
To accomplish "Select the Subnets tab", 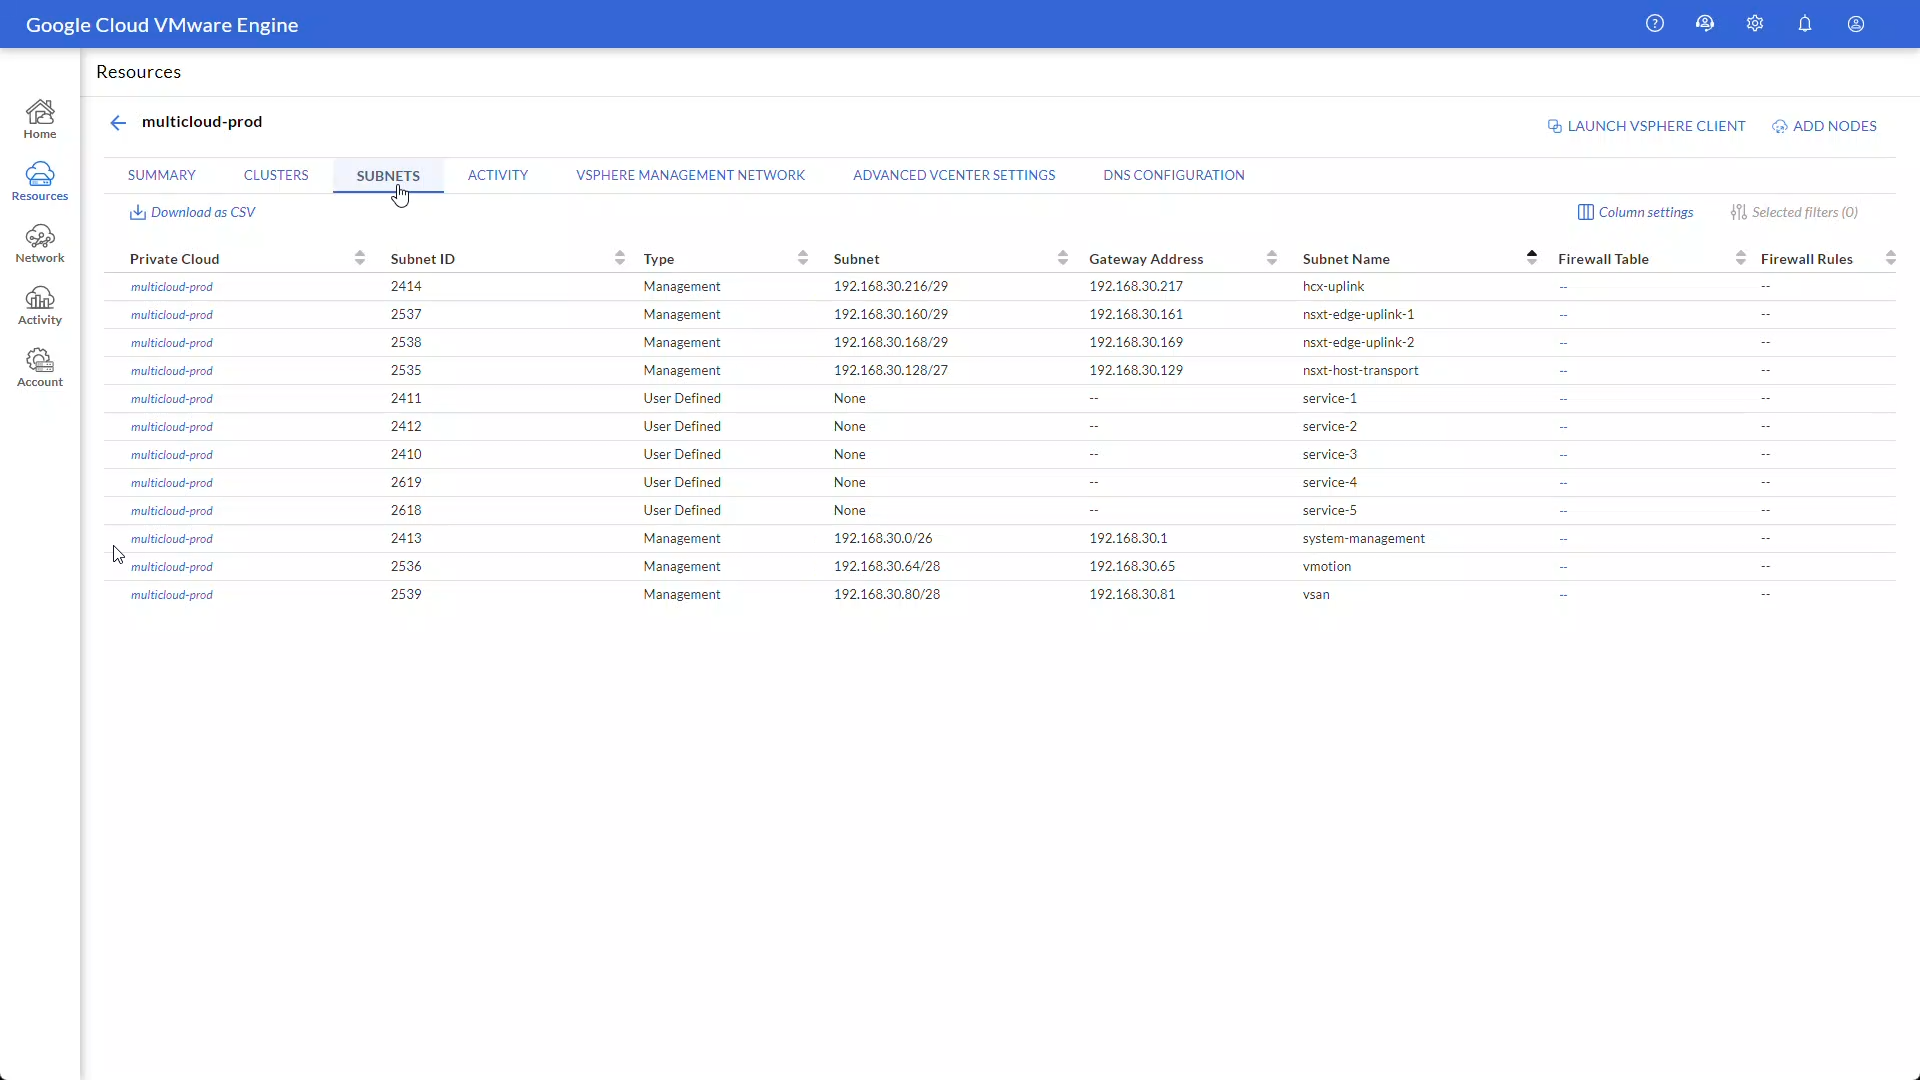I will (388, 176).
